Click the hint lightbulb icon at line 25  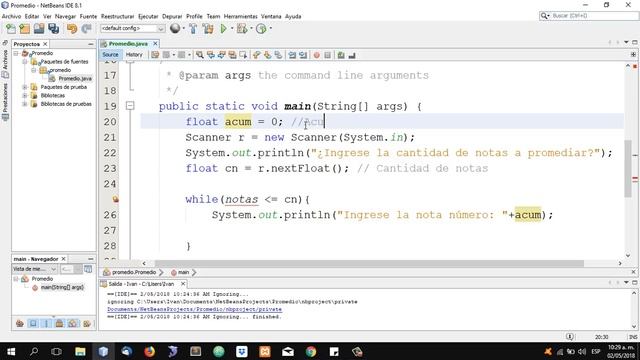pyautogui.click(x=116, y=200)
